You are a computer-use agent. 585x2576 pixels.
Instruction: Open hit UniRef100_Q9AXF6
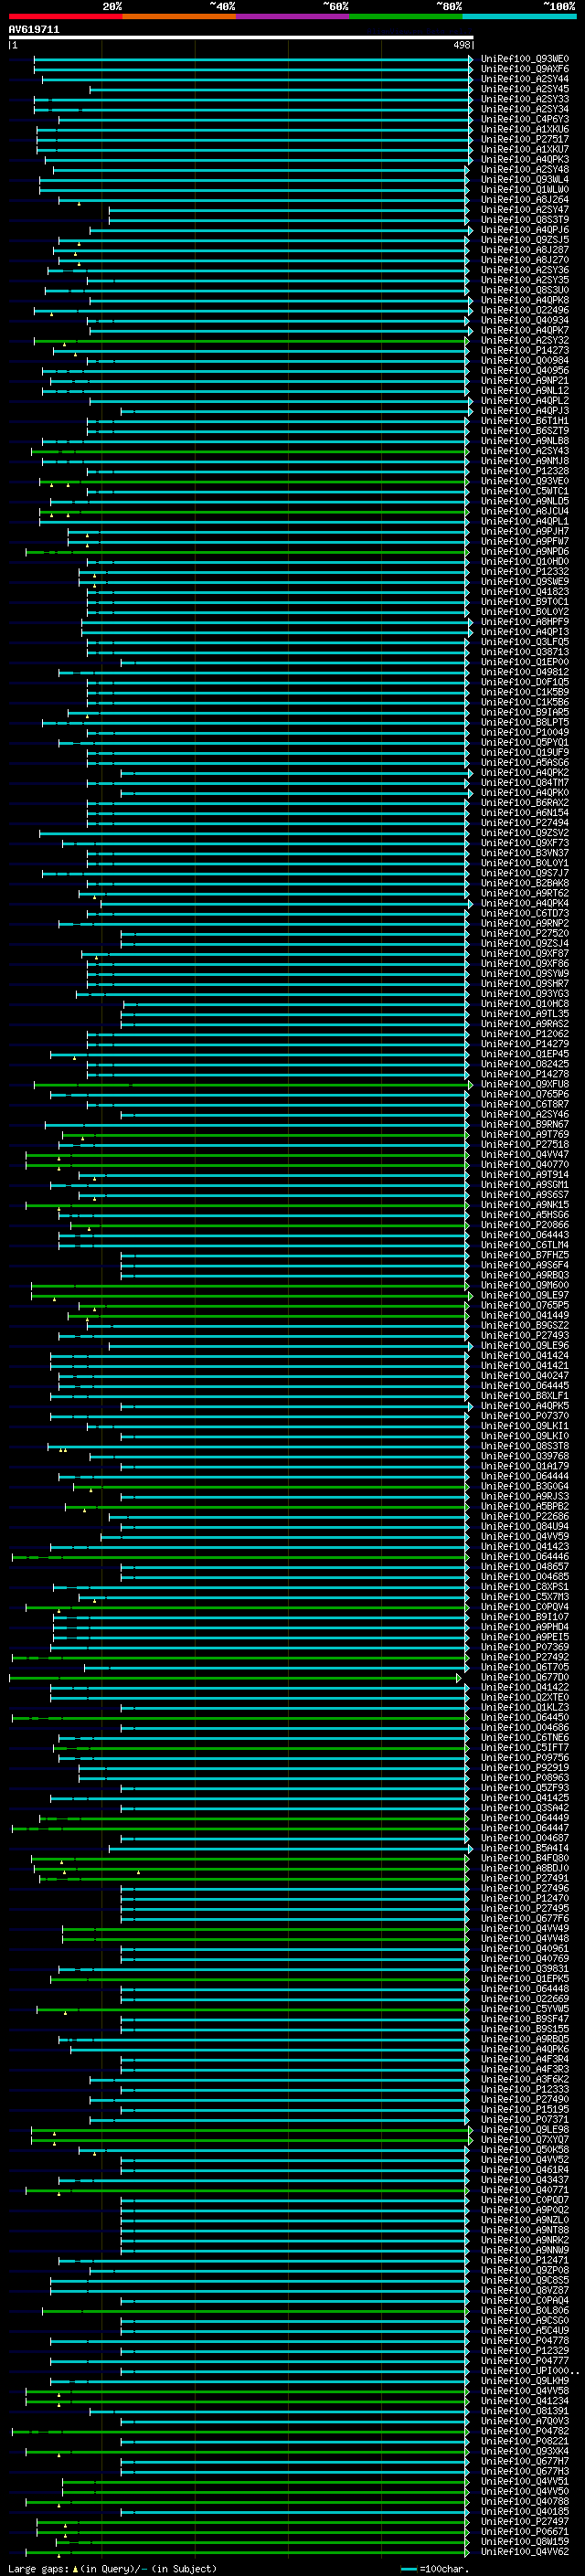tap(525, 69)
